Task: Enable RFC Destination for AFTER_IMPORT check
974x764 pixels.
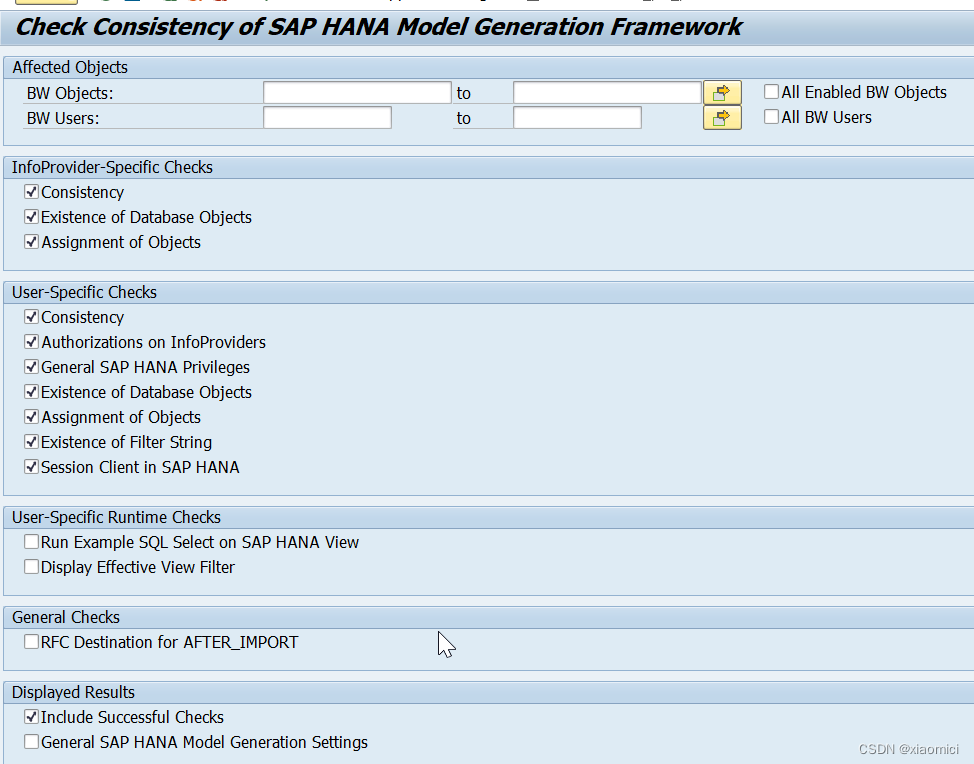Action: 31,642
